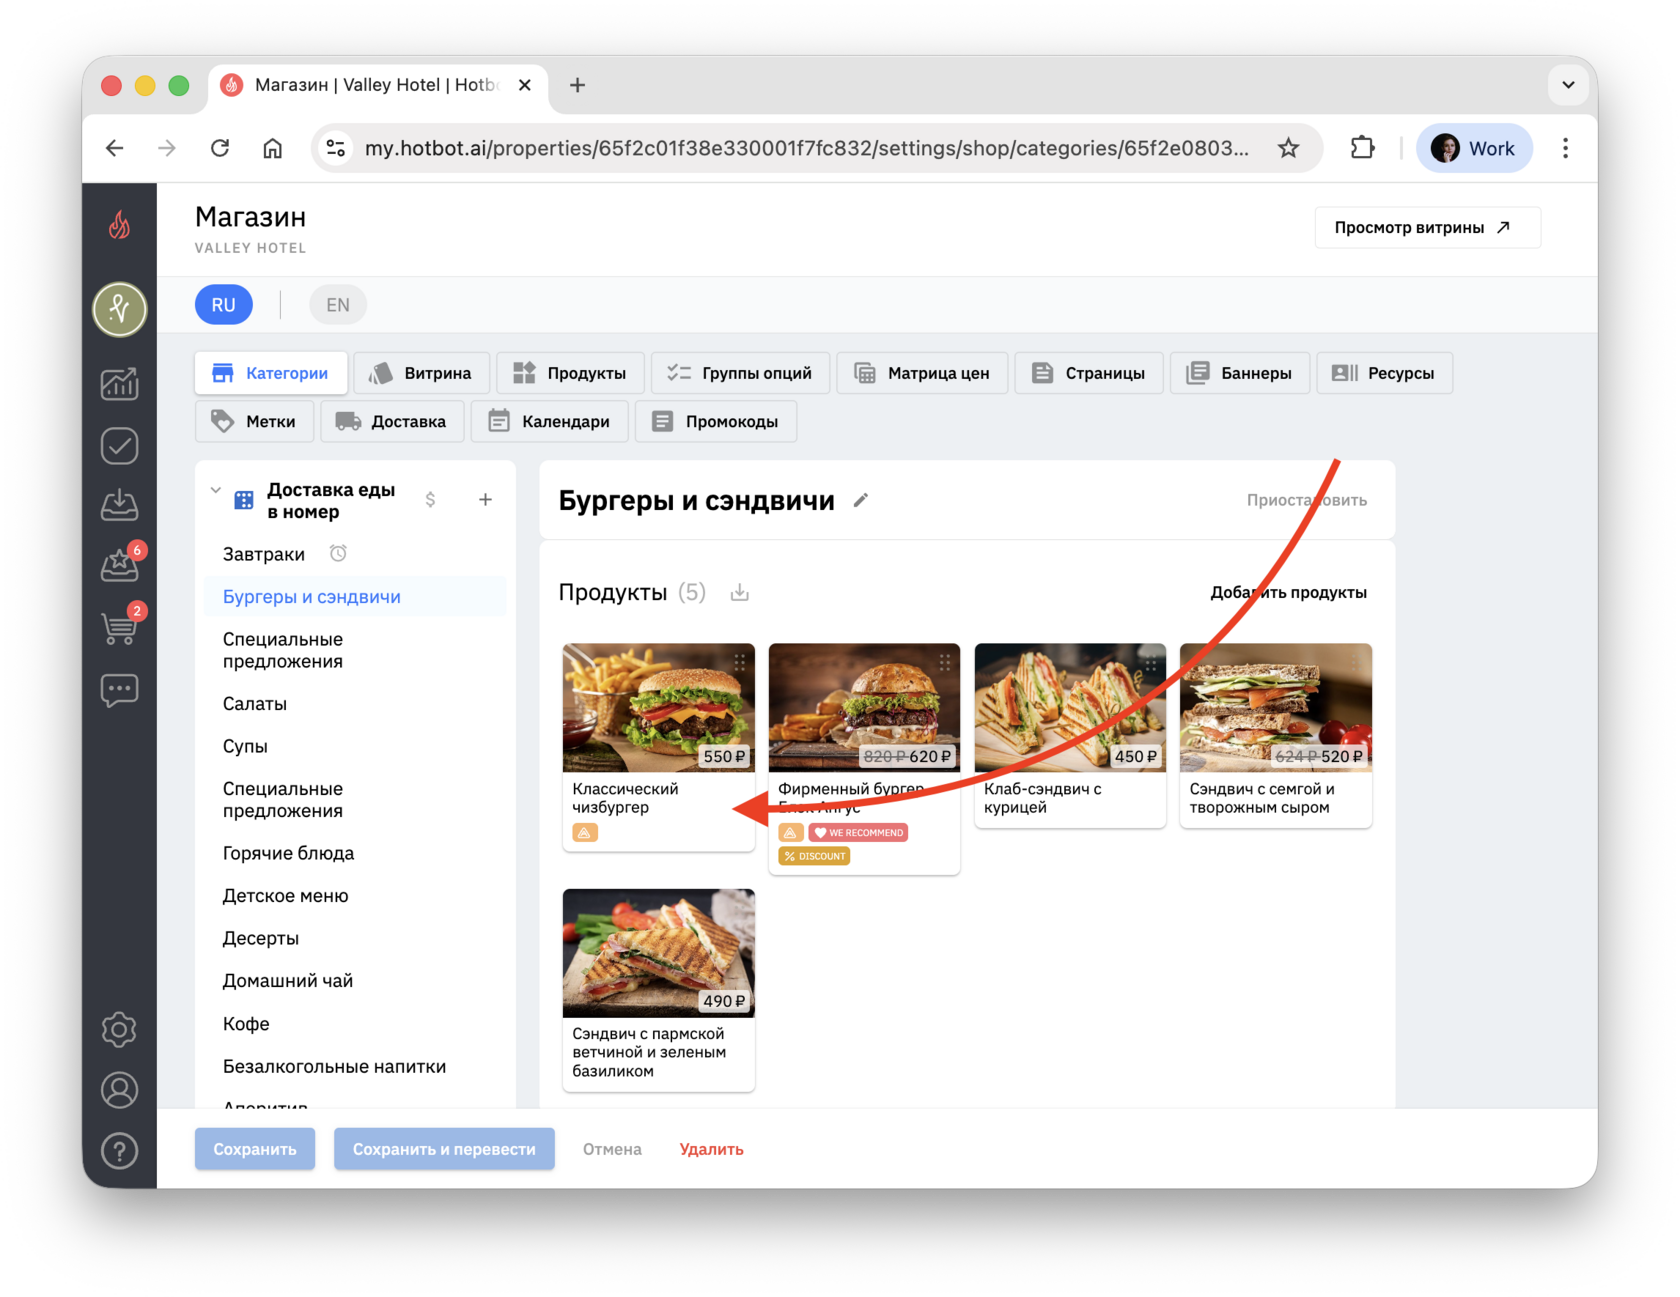Open the Метки tab
The width and height of the screenshot is (1680, 1297).
[x=254, y=421]
